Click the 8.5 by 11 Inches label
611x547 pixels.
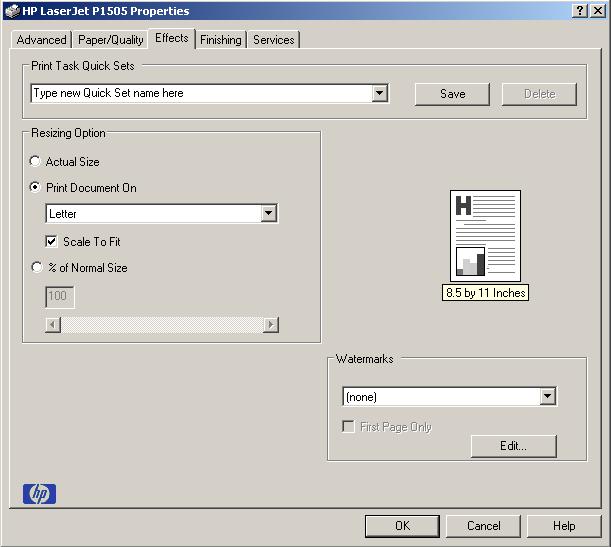tap(485, 293)
